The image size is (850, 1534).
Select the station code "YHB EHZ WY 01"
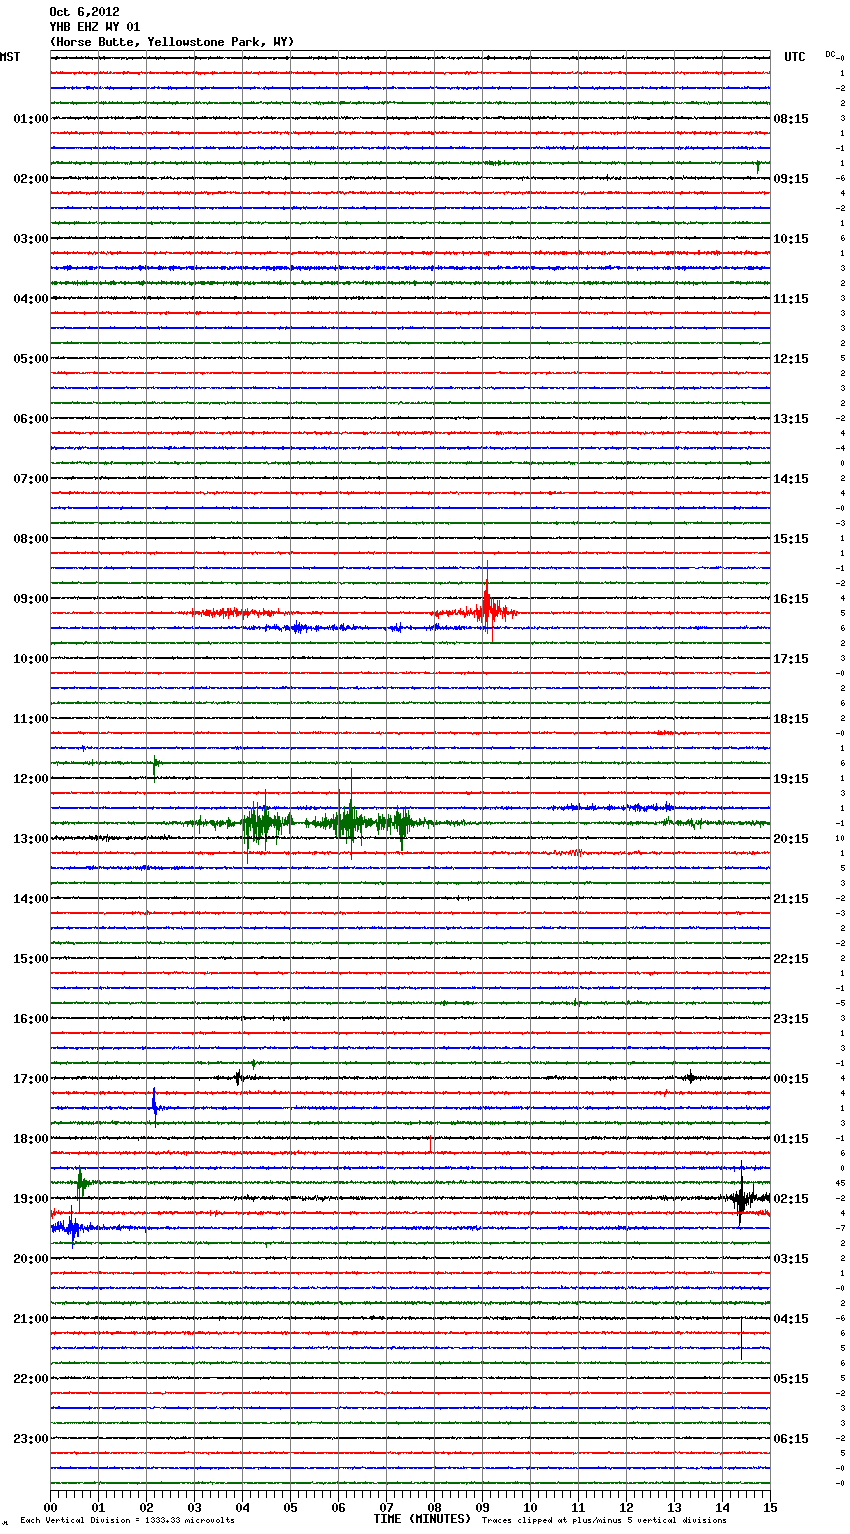tap(95, 27)
